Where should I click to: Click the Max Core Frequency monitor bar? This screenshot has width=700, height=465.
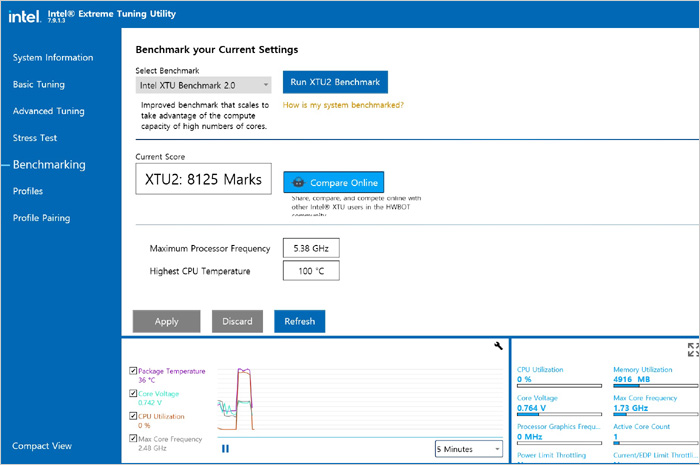click(655, 414)
